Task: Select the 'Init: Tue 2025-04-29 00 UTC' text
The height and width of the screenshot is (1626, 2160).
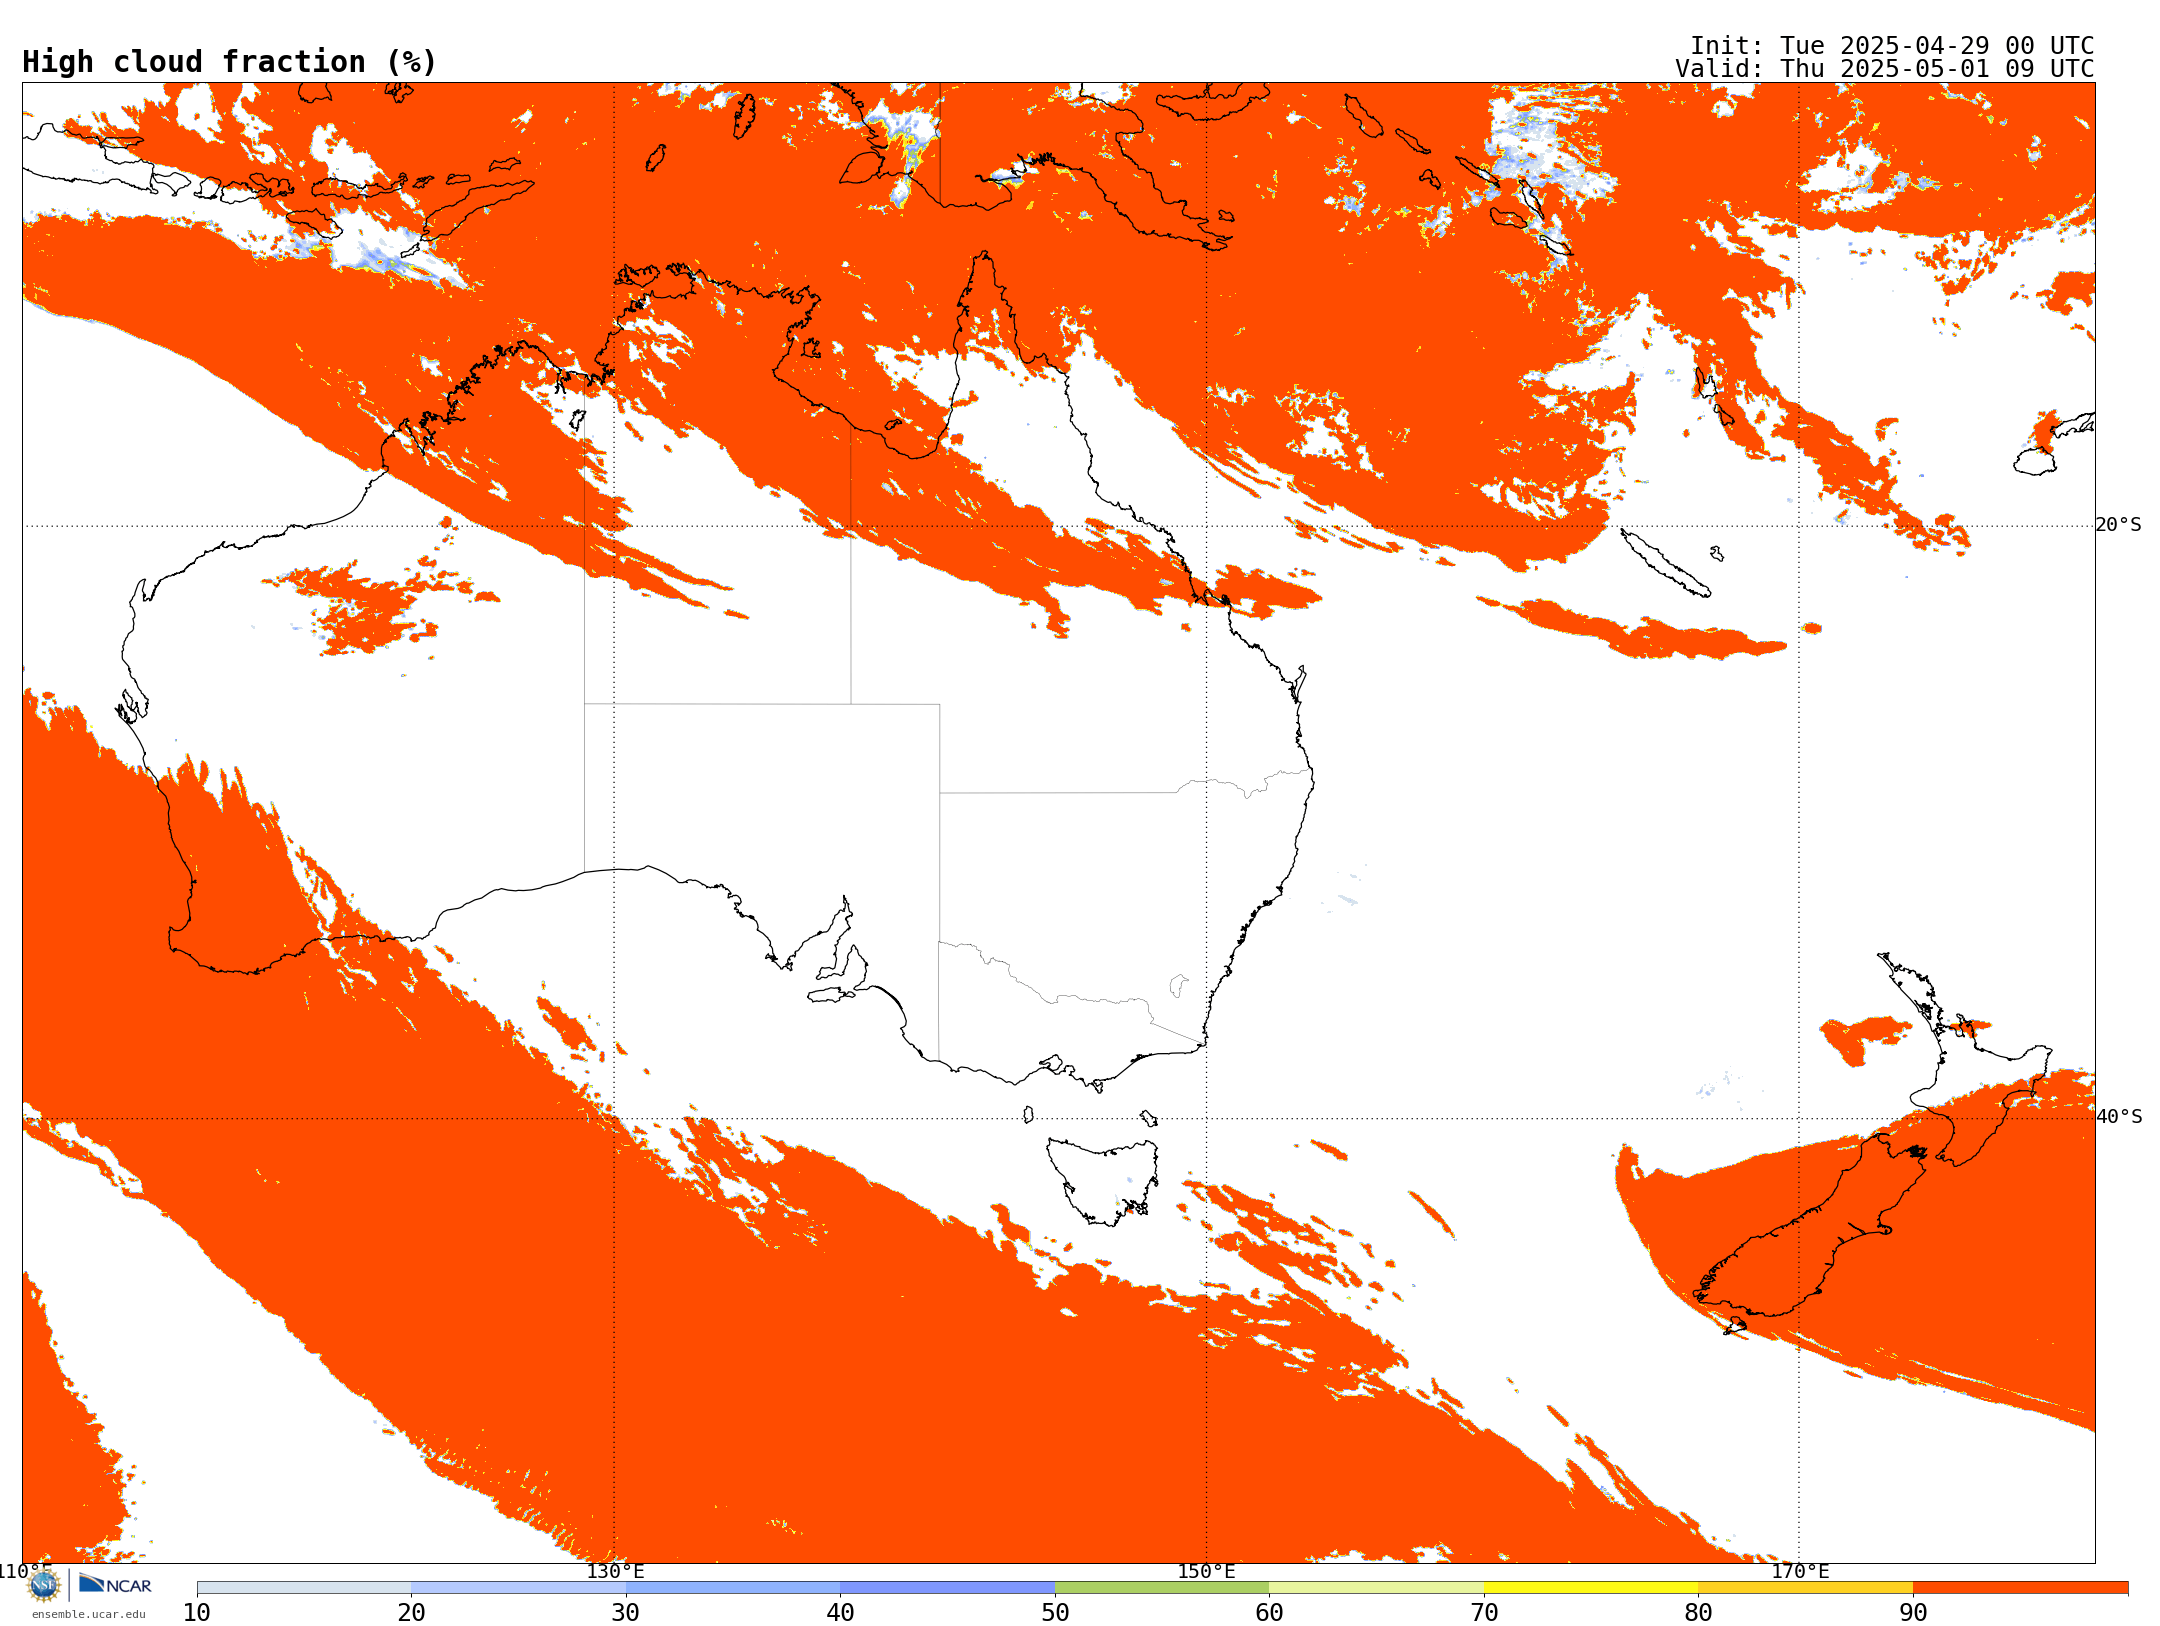Action: [x=1892, y=46]
